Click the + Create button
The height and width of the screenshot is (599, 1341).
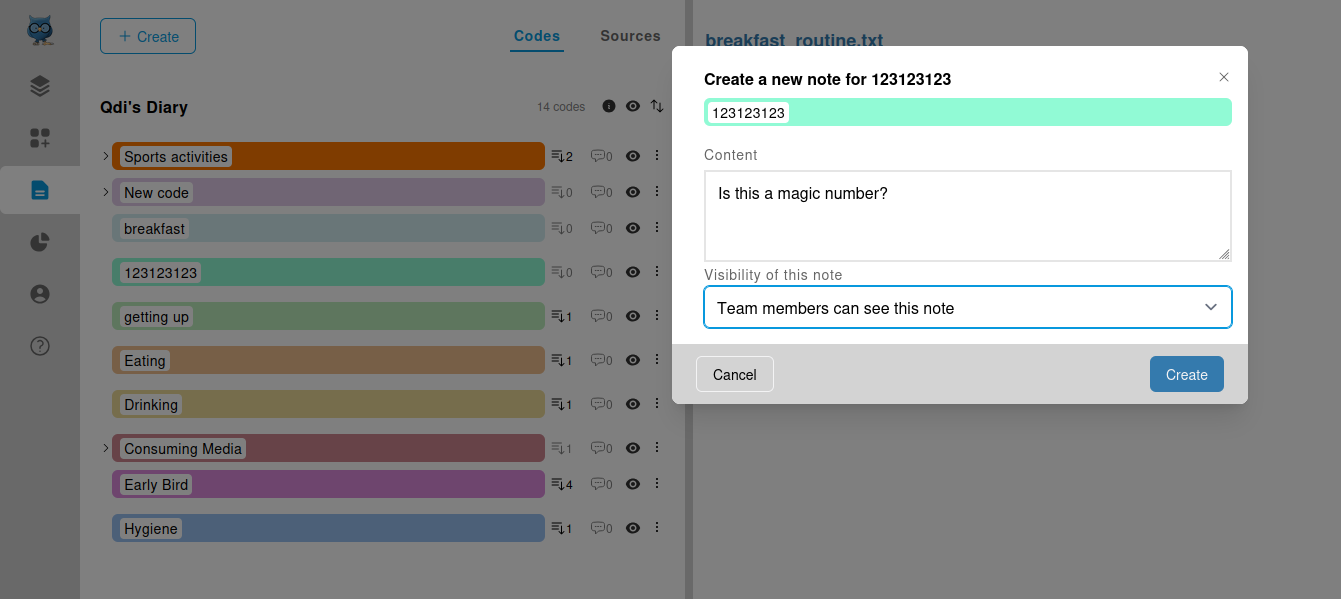[x=148, y=36]
